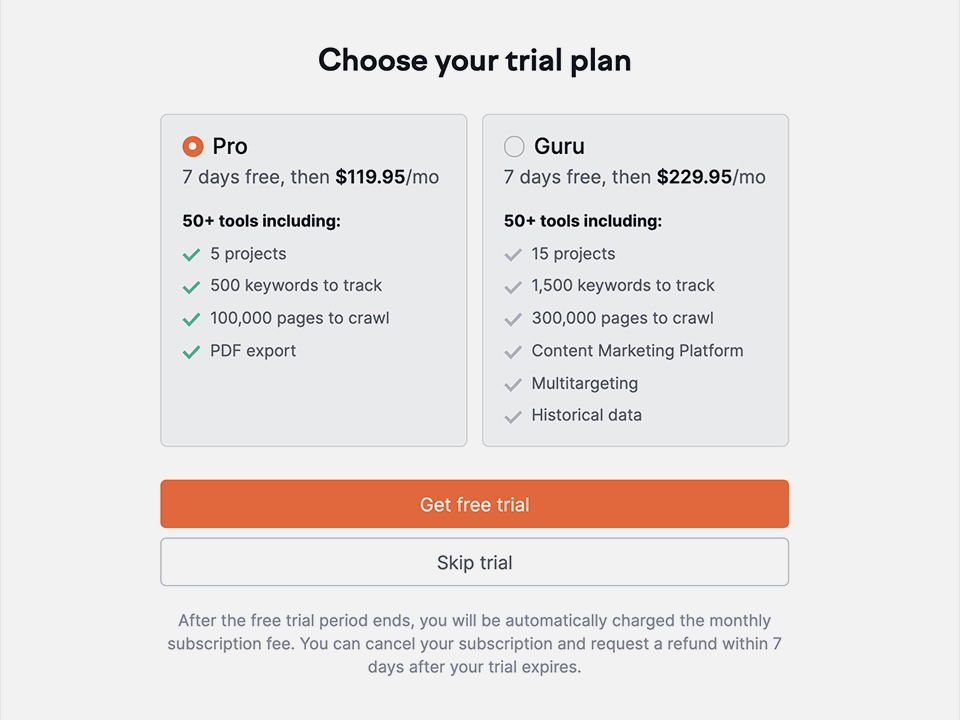Screen dimensions: 960x720
Task: Click the Choose your trial plan heading
Action: (x=474, y=61)
